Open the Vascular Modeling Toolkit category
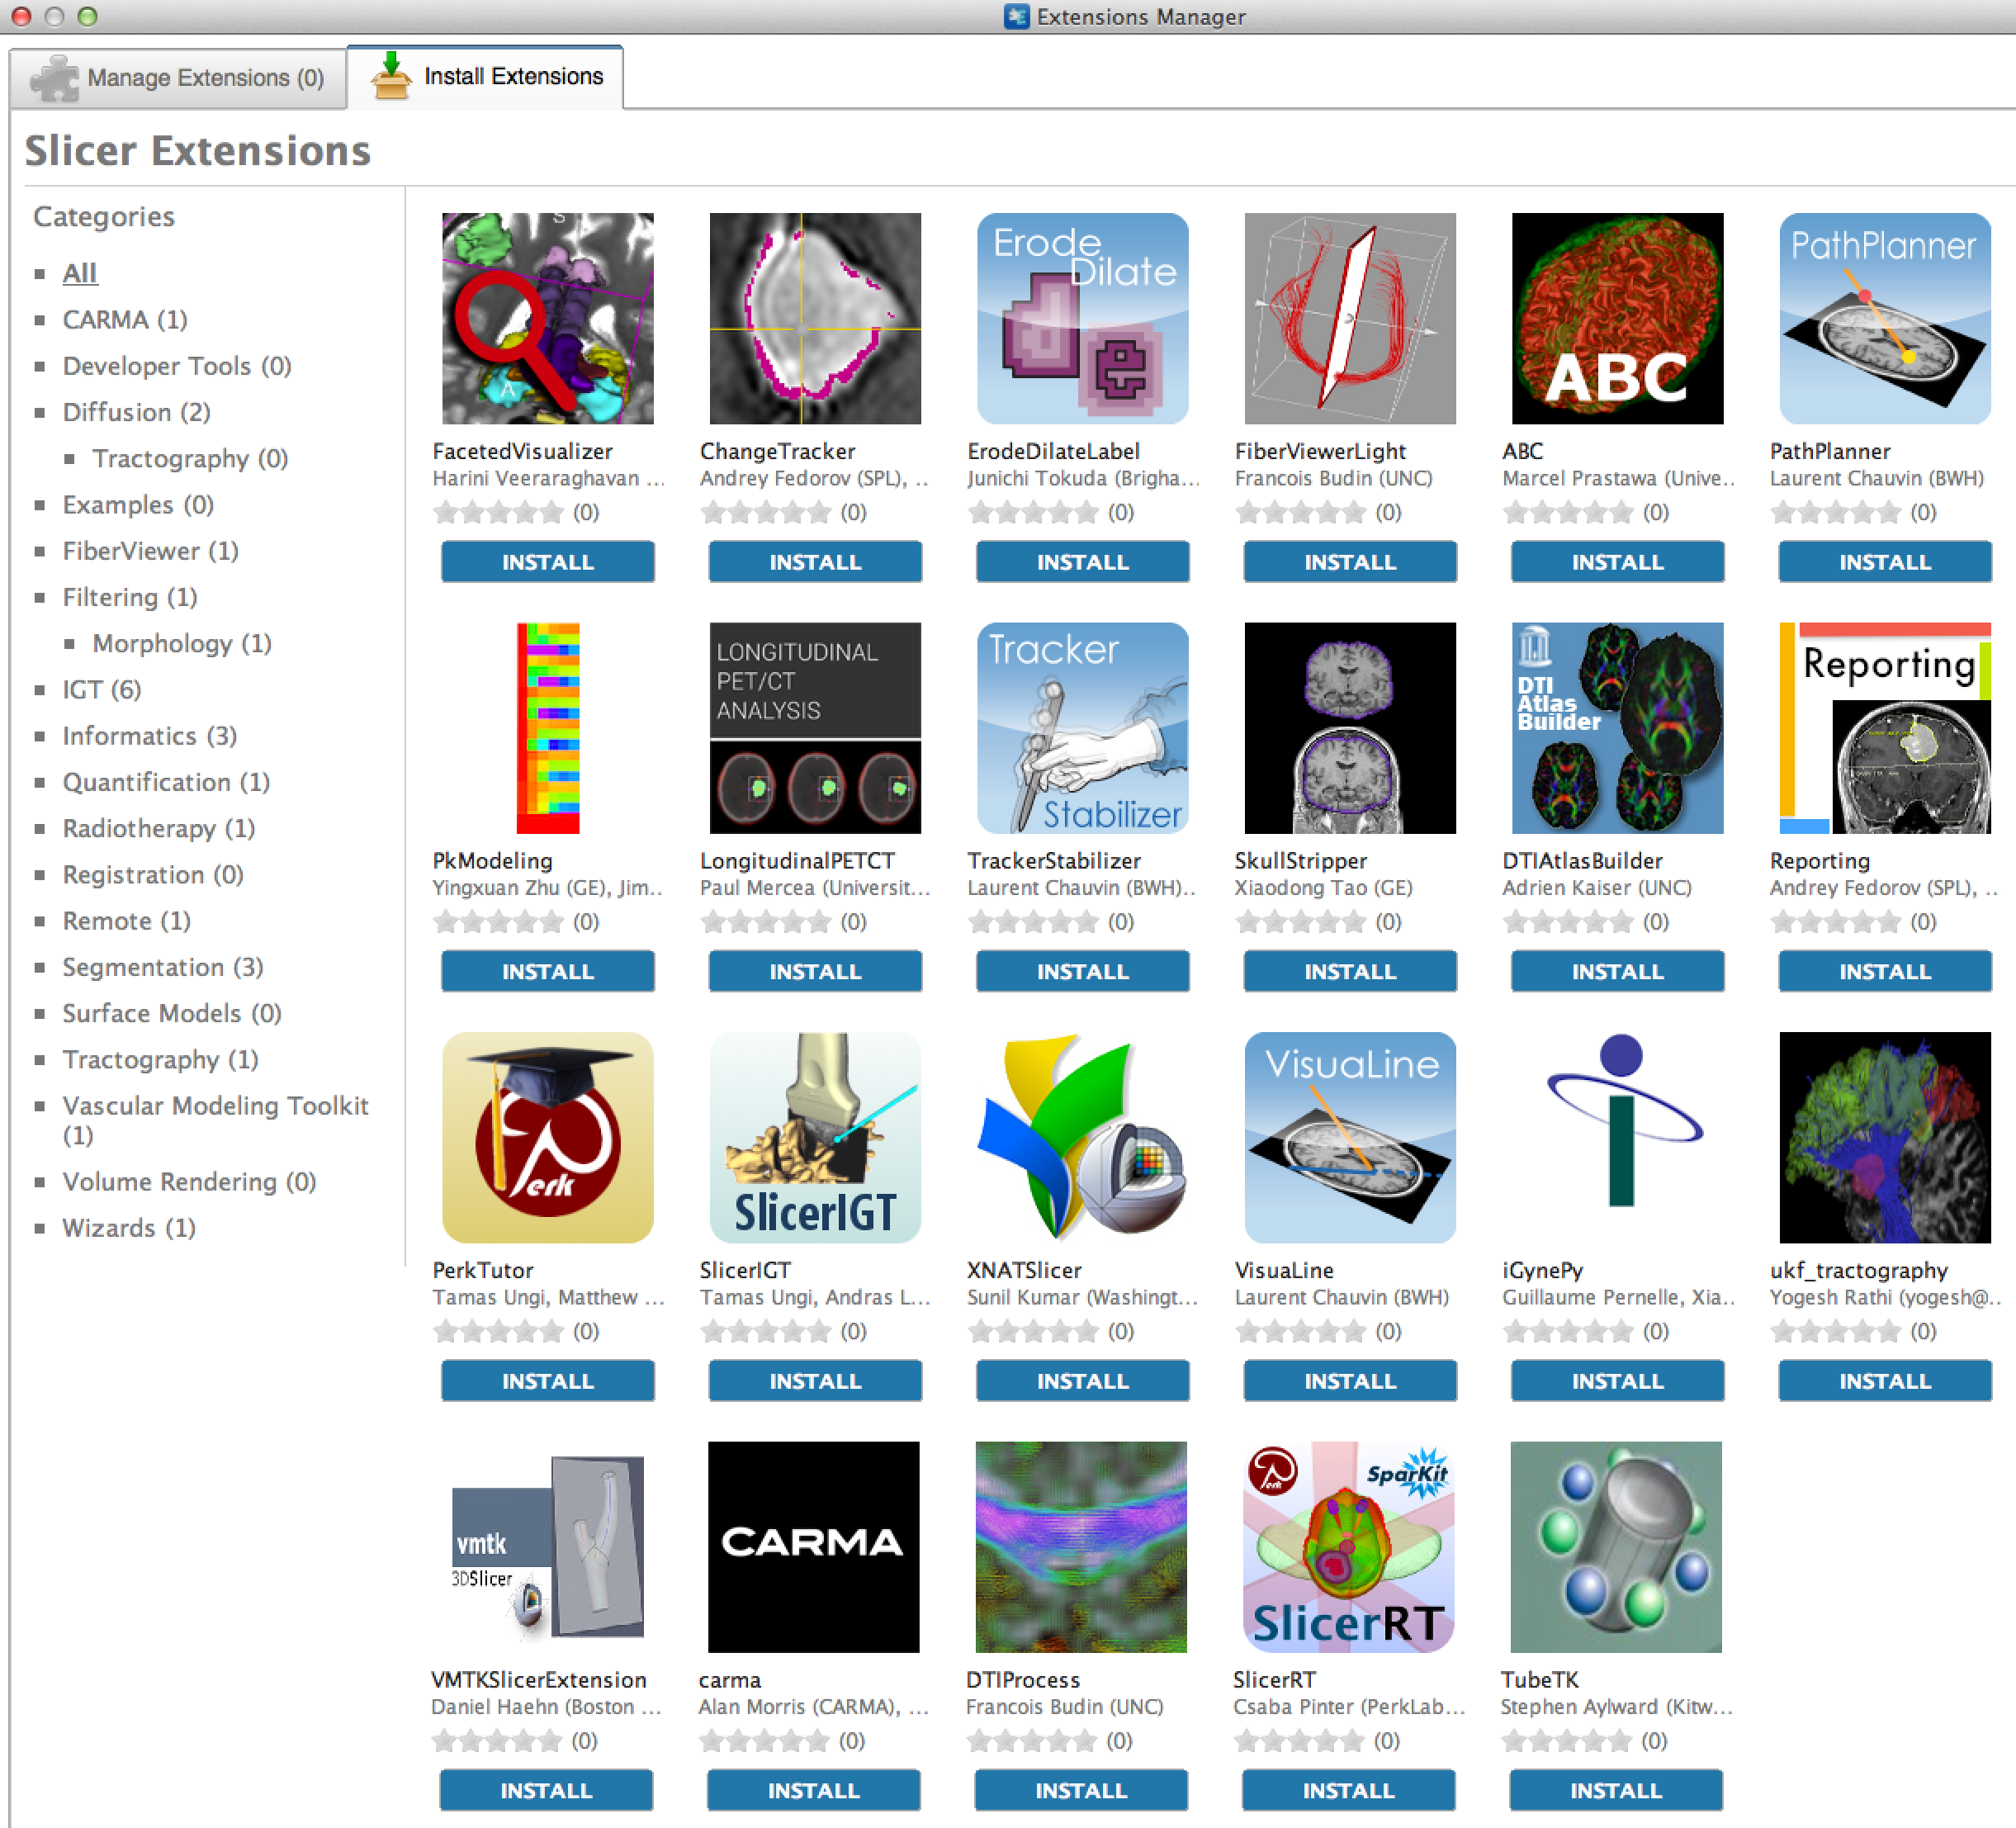This screenshot has width=2016, height=1828. pyautogui.click(x=215, y=1105)
